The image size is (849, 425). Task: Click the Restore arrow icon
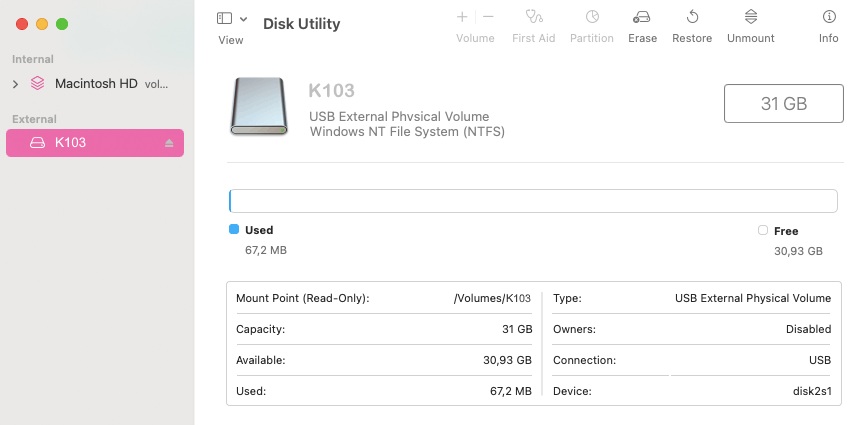(x=692, y=17)
